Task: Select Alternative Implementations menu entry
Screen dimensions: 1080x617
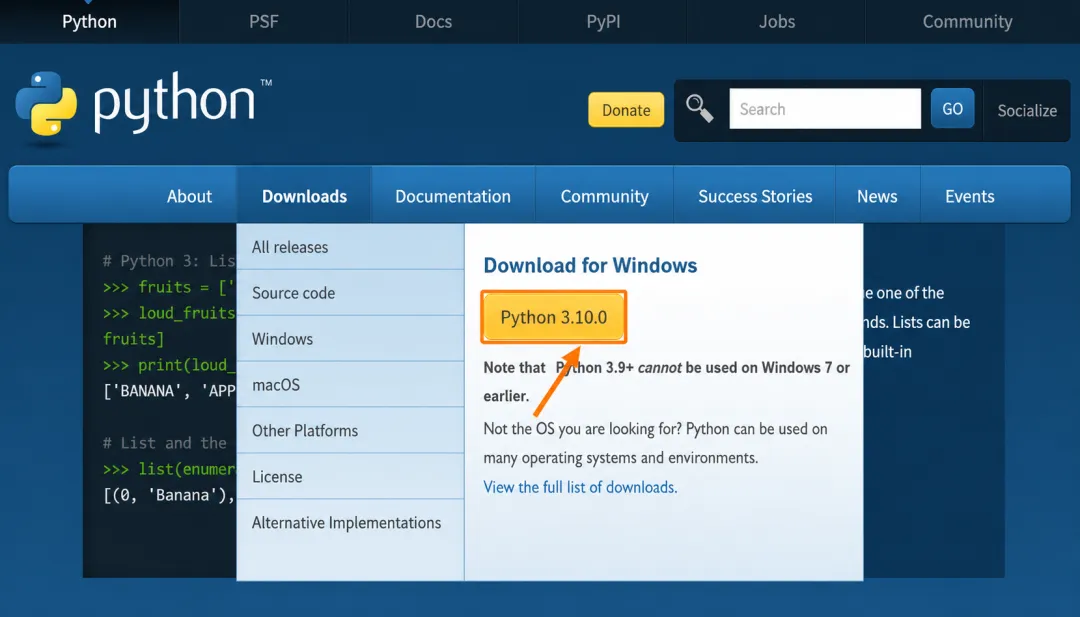Action: [x=351, y=523]
